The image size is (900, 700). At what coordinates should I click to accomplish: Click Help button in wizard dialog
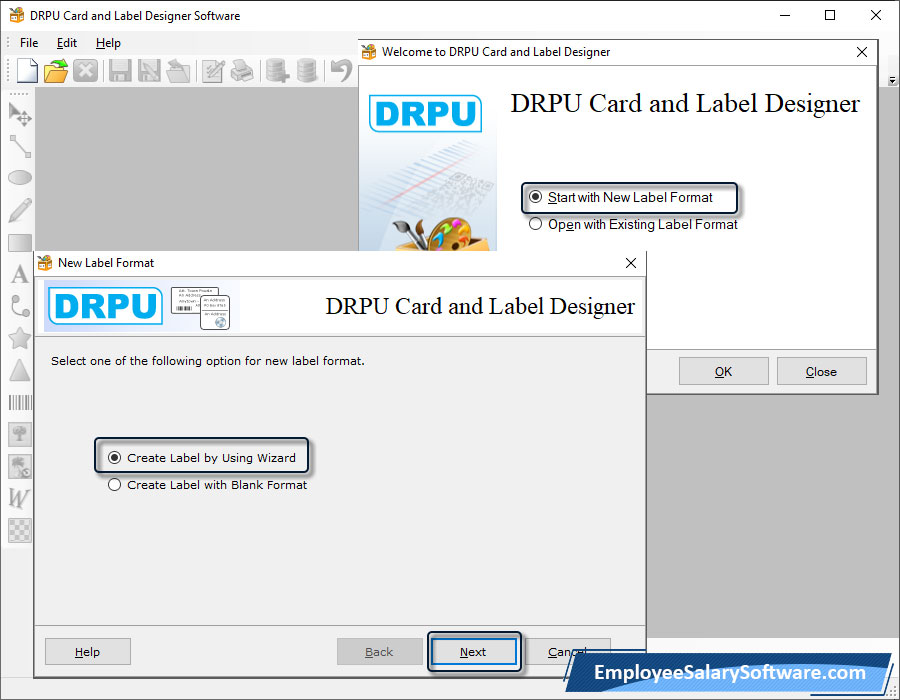pyautogui.click(x=88, y=652)
